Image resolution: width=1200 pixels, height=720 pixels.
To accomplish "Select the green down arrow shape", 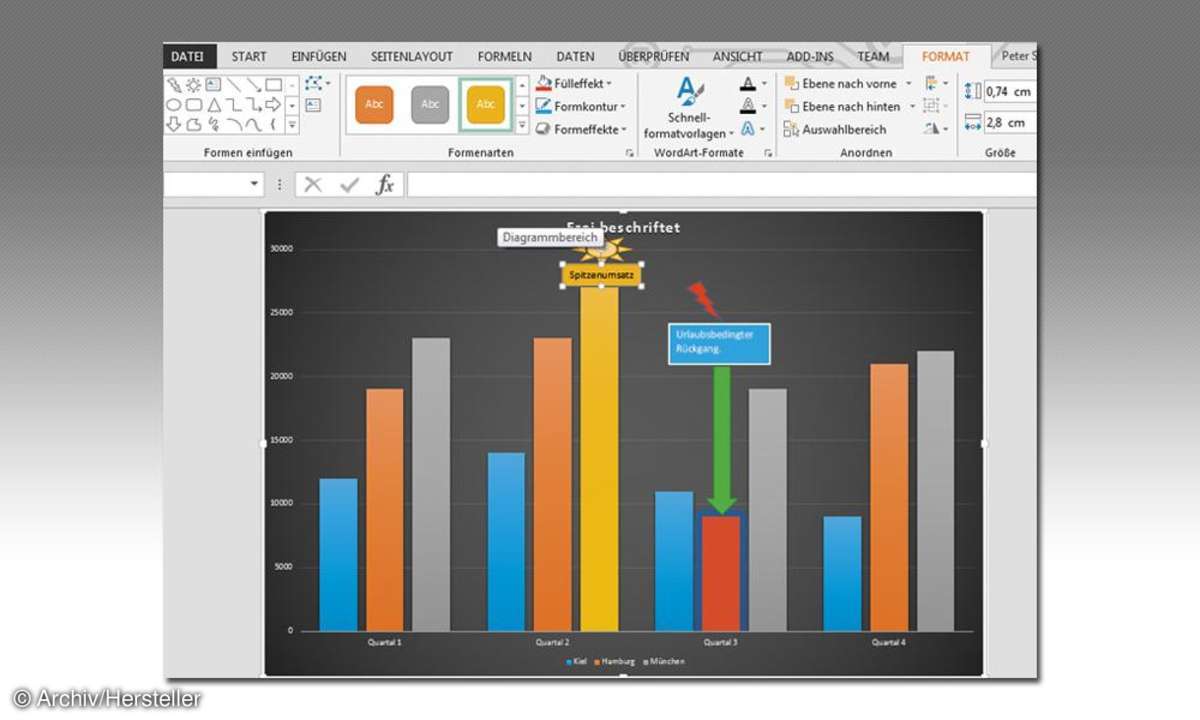I will [722, 440].
